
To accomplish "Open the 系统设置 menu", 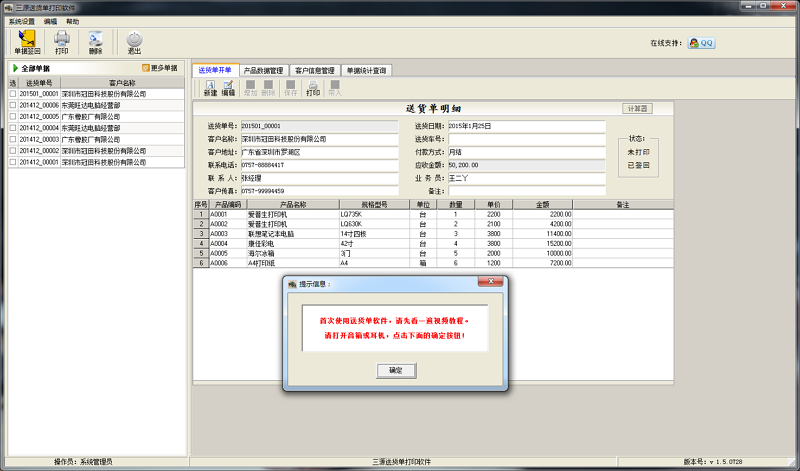I will (22, 21).
